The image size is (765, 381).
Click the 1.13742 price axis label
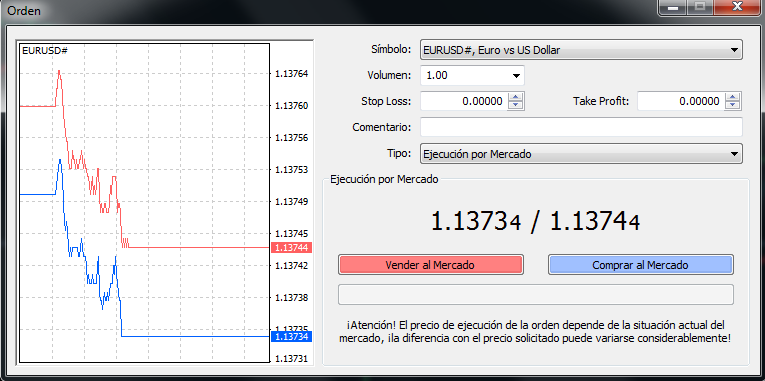pos(291,266)
